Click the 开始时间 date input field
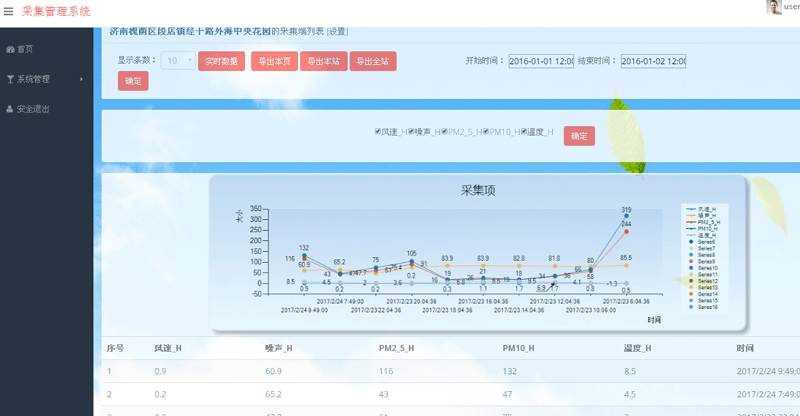This screenshot has width=800, height=416. tap(540, 61)
